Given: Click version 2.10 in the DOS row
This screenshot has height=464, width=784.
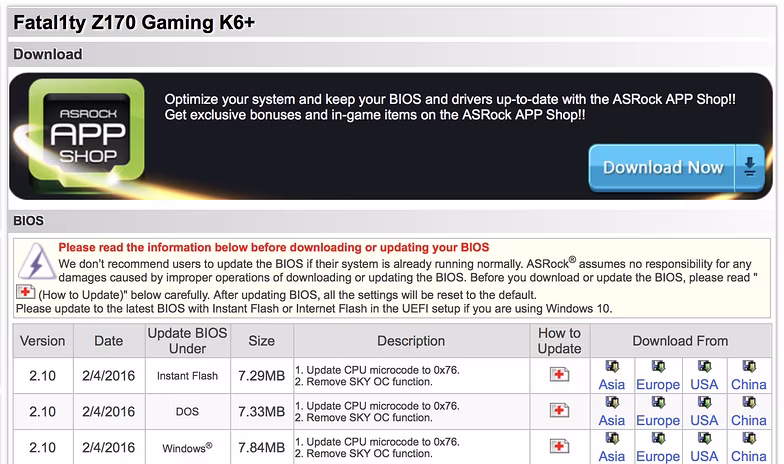Looking at the screenshot, I should click(42, 412).
